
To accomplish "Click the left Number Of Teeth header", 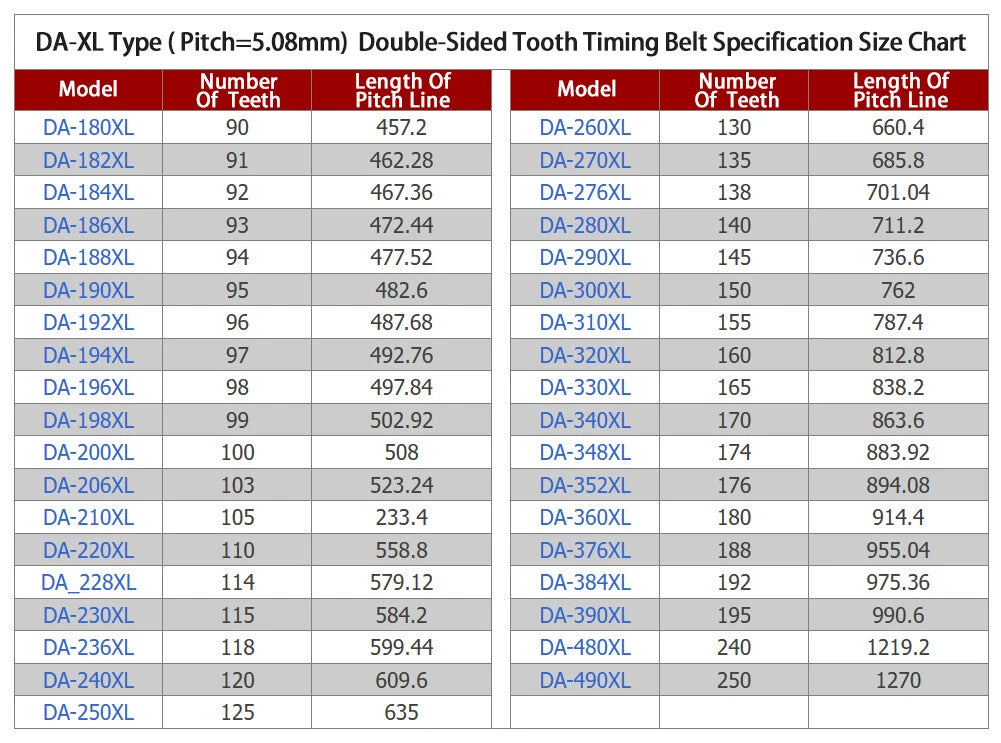I will 237,90.
